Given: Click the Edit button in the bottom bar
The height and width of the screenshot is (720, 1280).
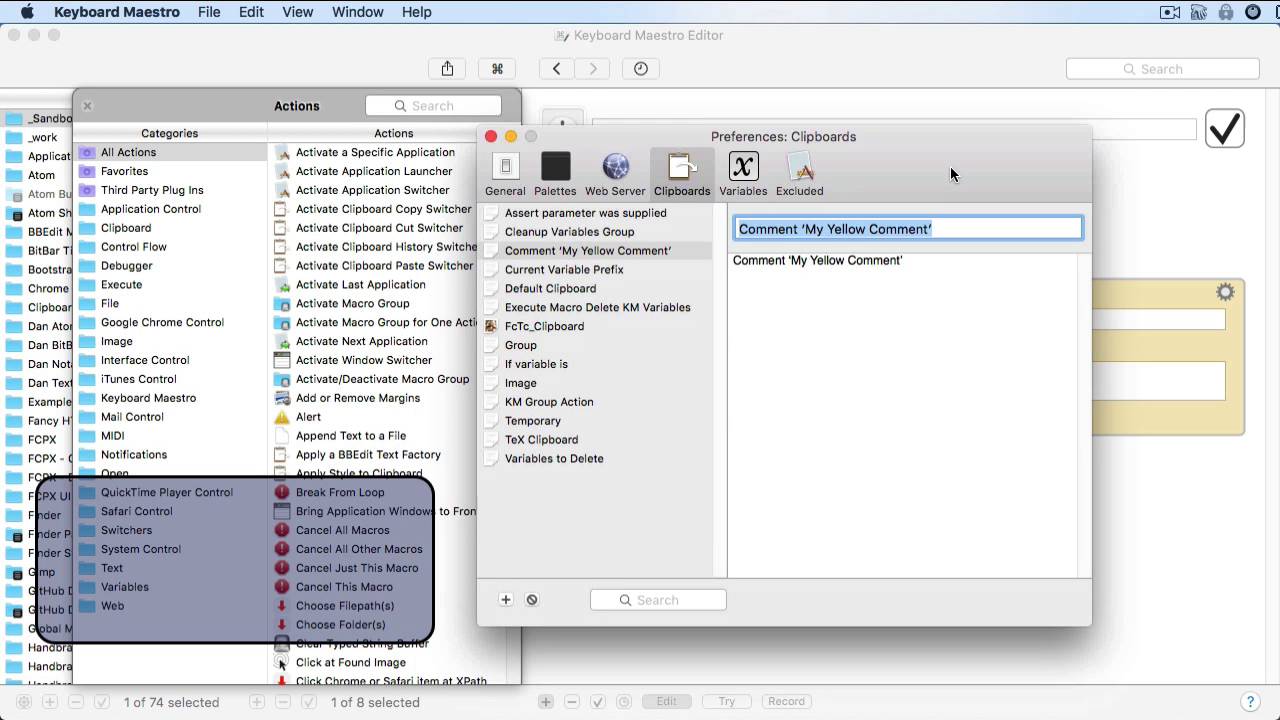Looking at the screenshot, I should tap(666, 702).
